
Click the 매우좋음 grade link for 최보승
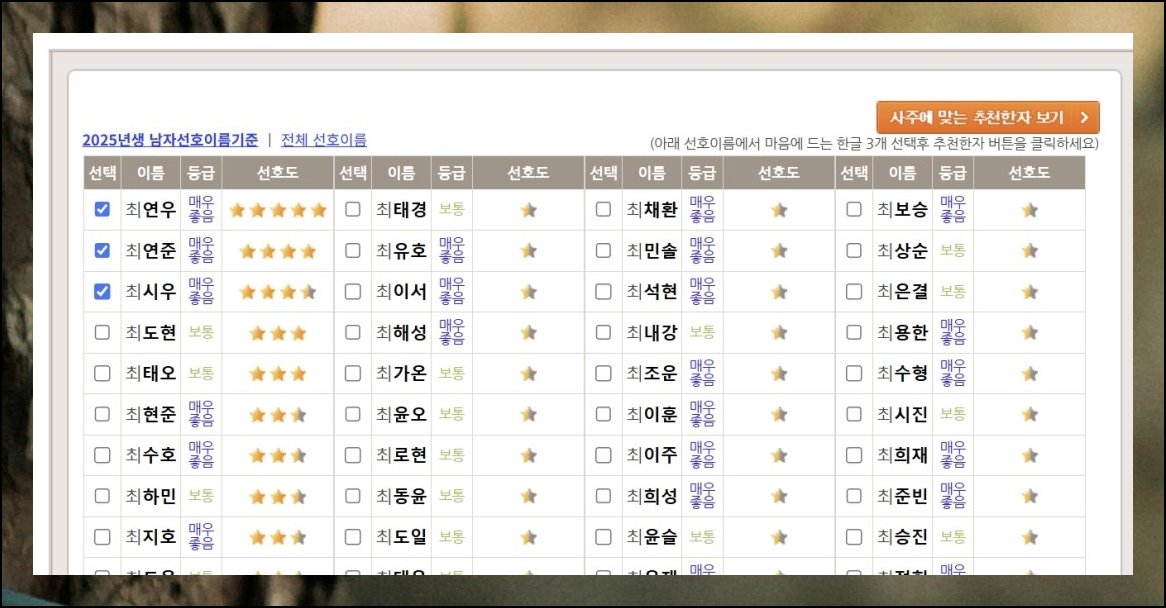[953, 210]
